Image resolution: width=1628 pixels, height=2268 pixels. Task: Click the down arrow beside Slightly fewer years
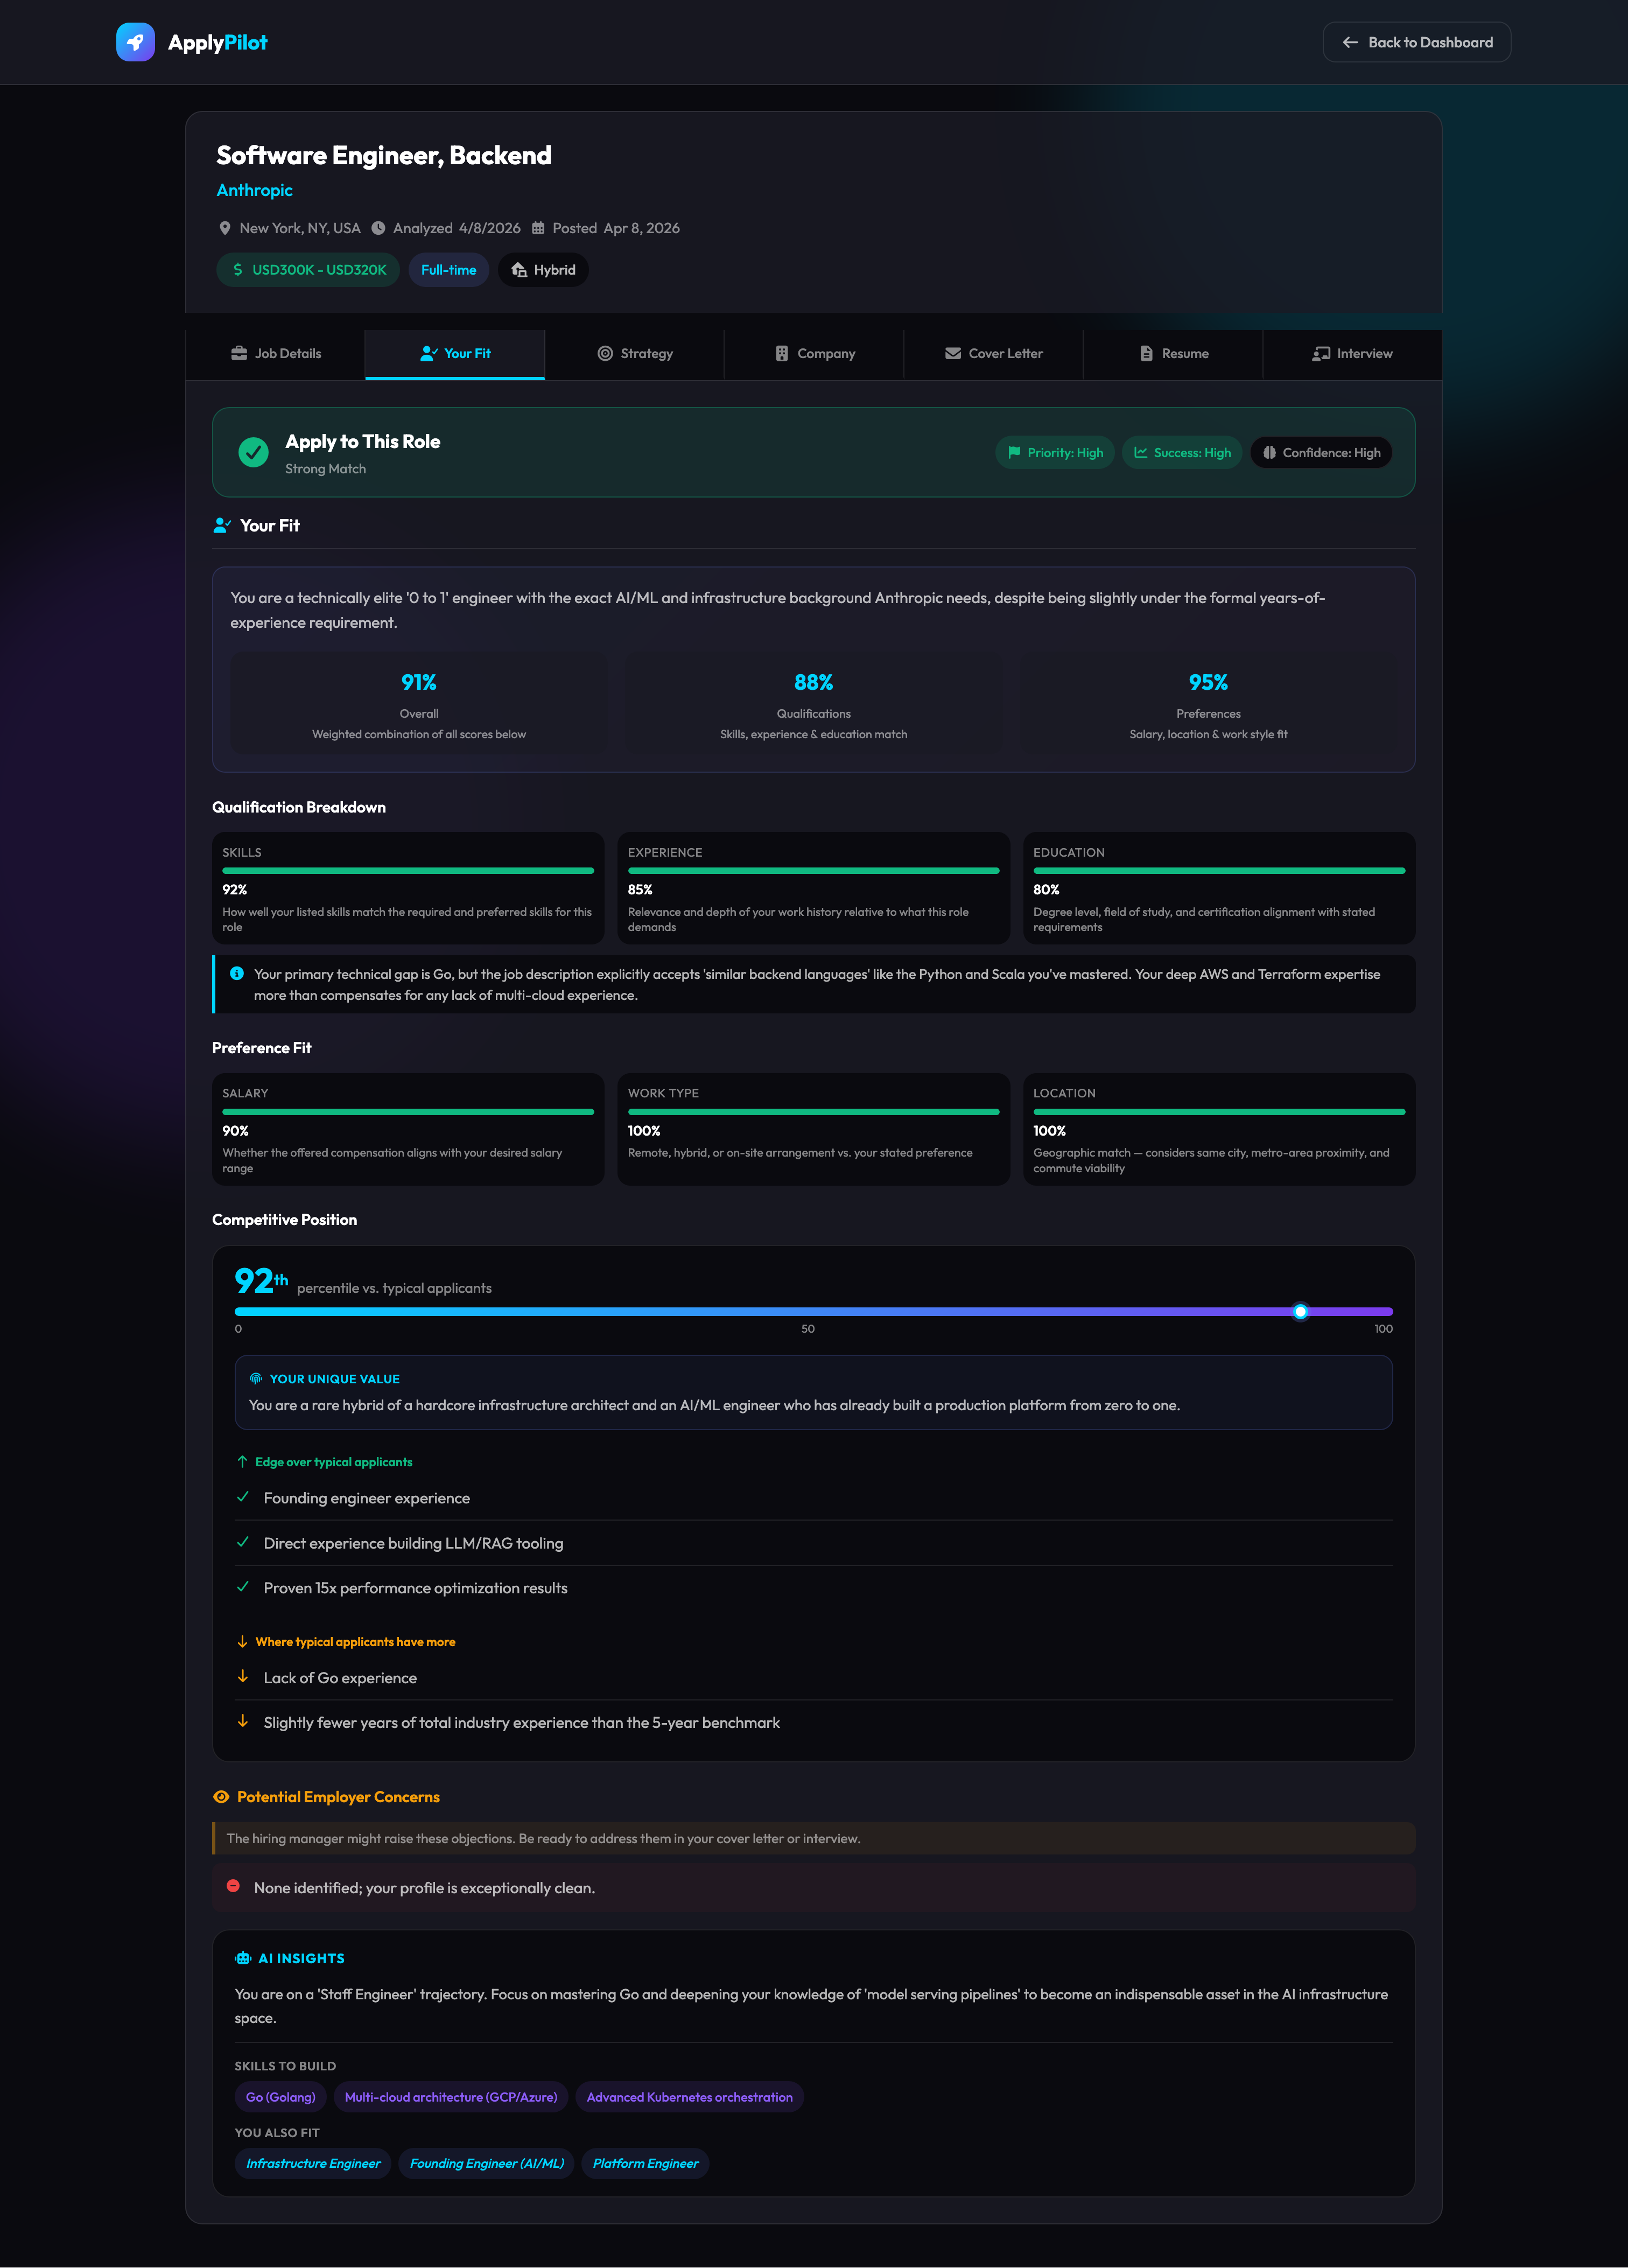tap(242, 1721)
